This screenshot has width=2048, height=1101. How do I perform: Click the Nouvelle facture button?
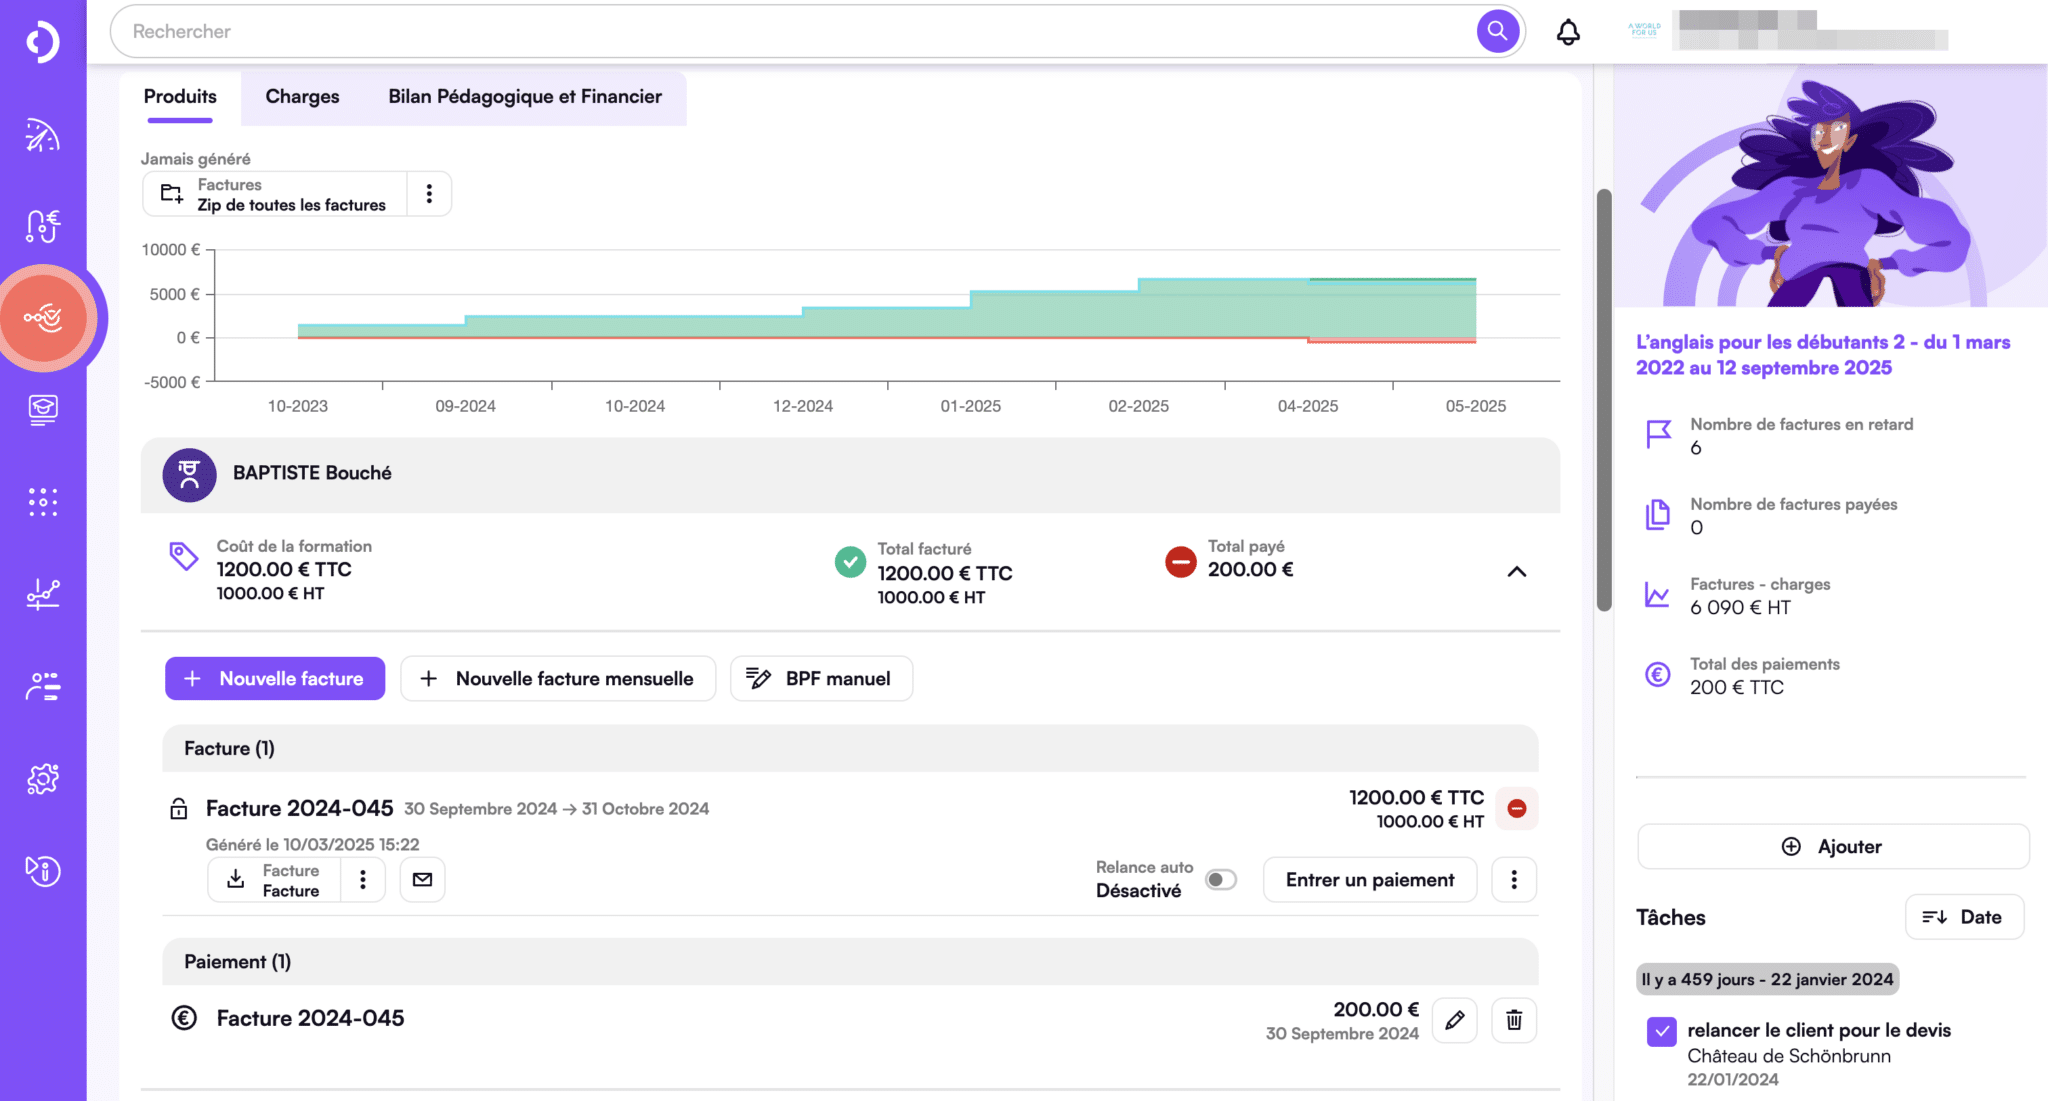pyautogui.click(x=275, y=679)
